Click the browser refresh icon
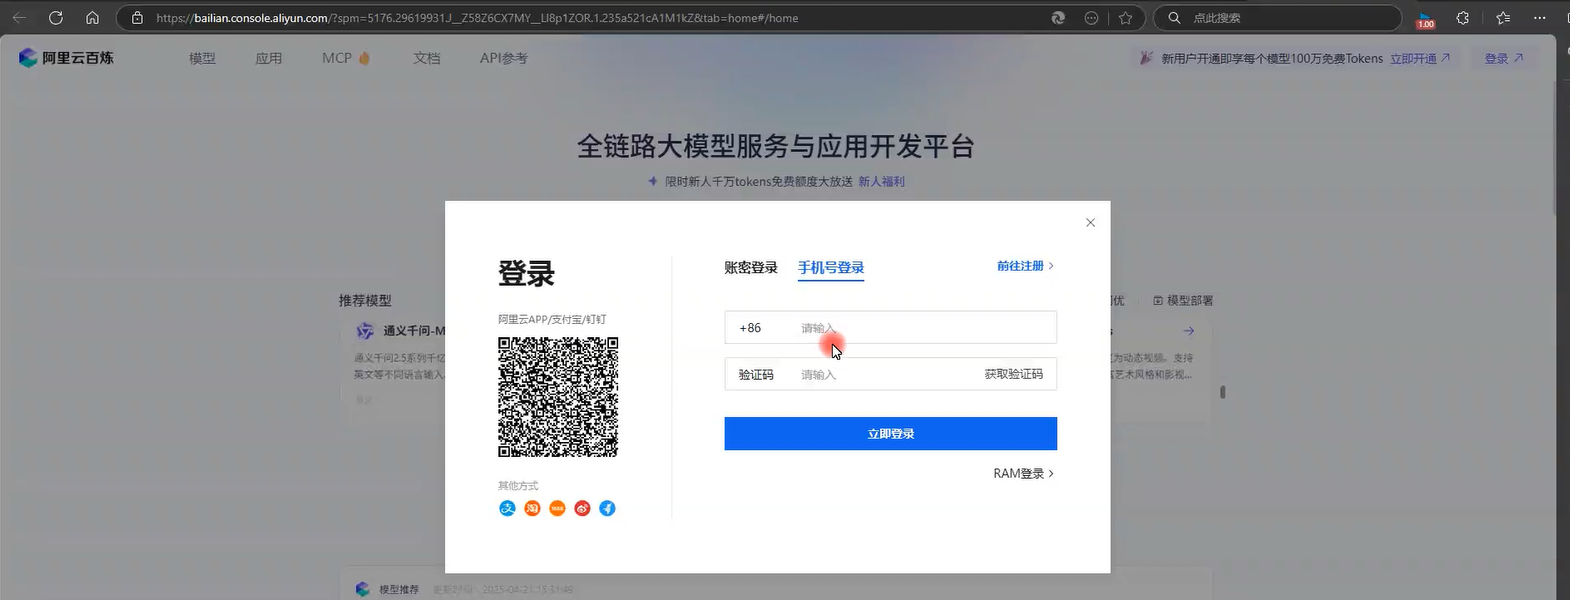 (56, 18)
